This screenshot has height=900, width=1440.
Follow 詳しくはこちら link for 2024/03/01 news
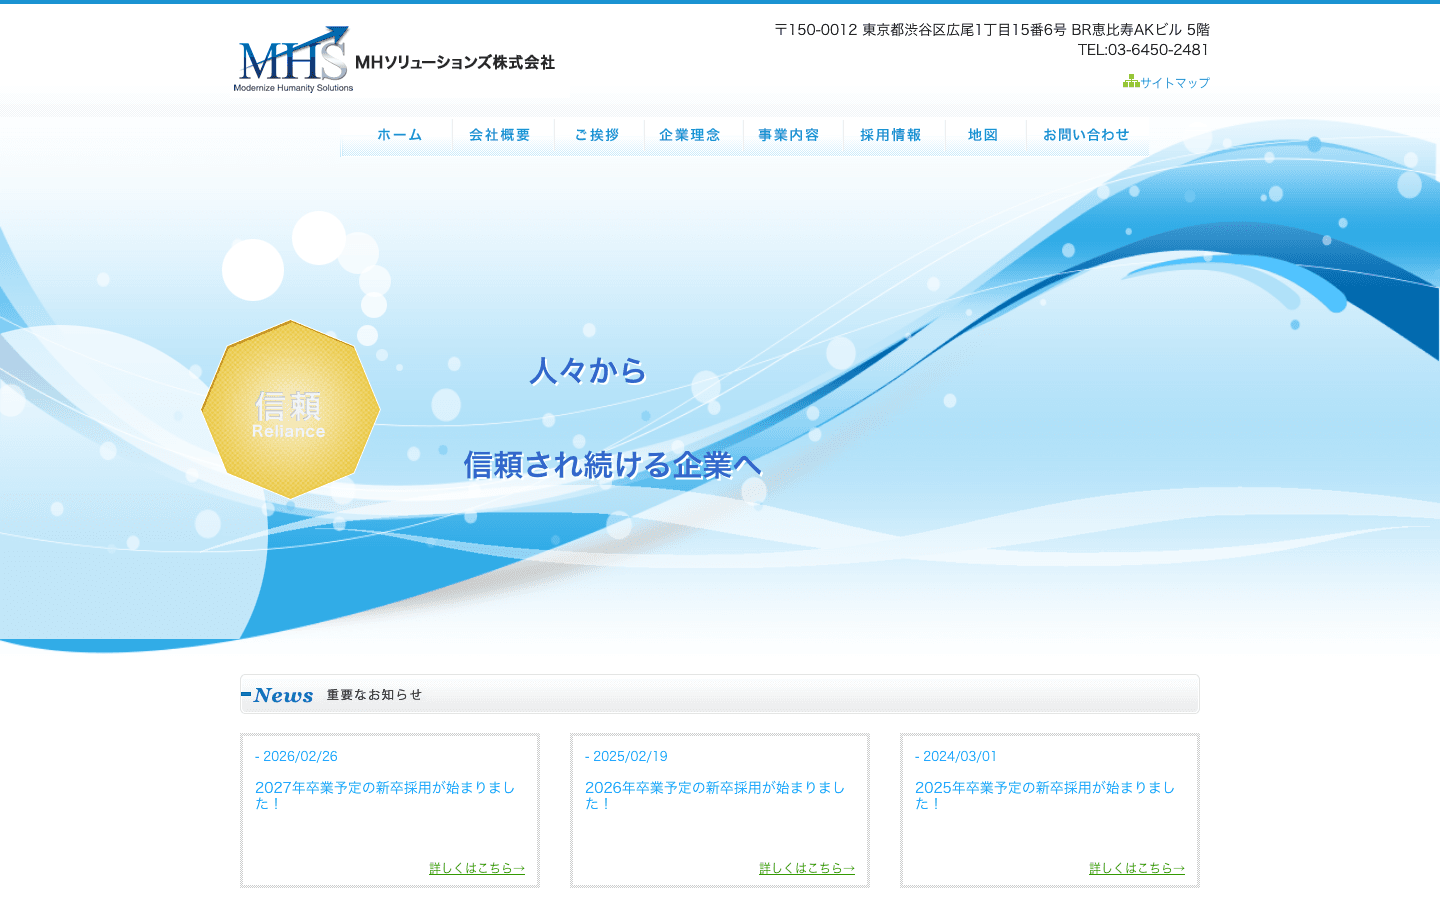(1137, 868)
